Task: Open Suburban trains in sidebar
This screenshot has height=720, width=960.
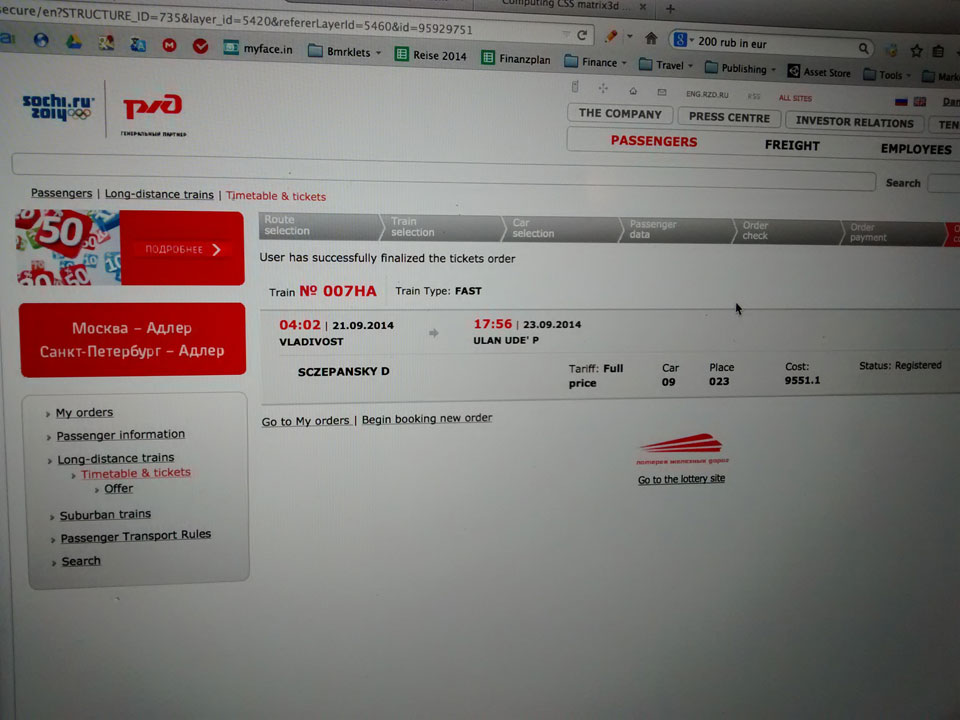Action: 105,515
